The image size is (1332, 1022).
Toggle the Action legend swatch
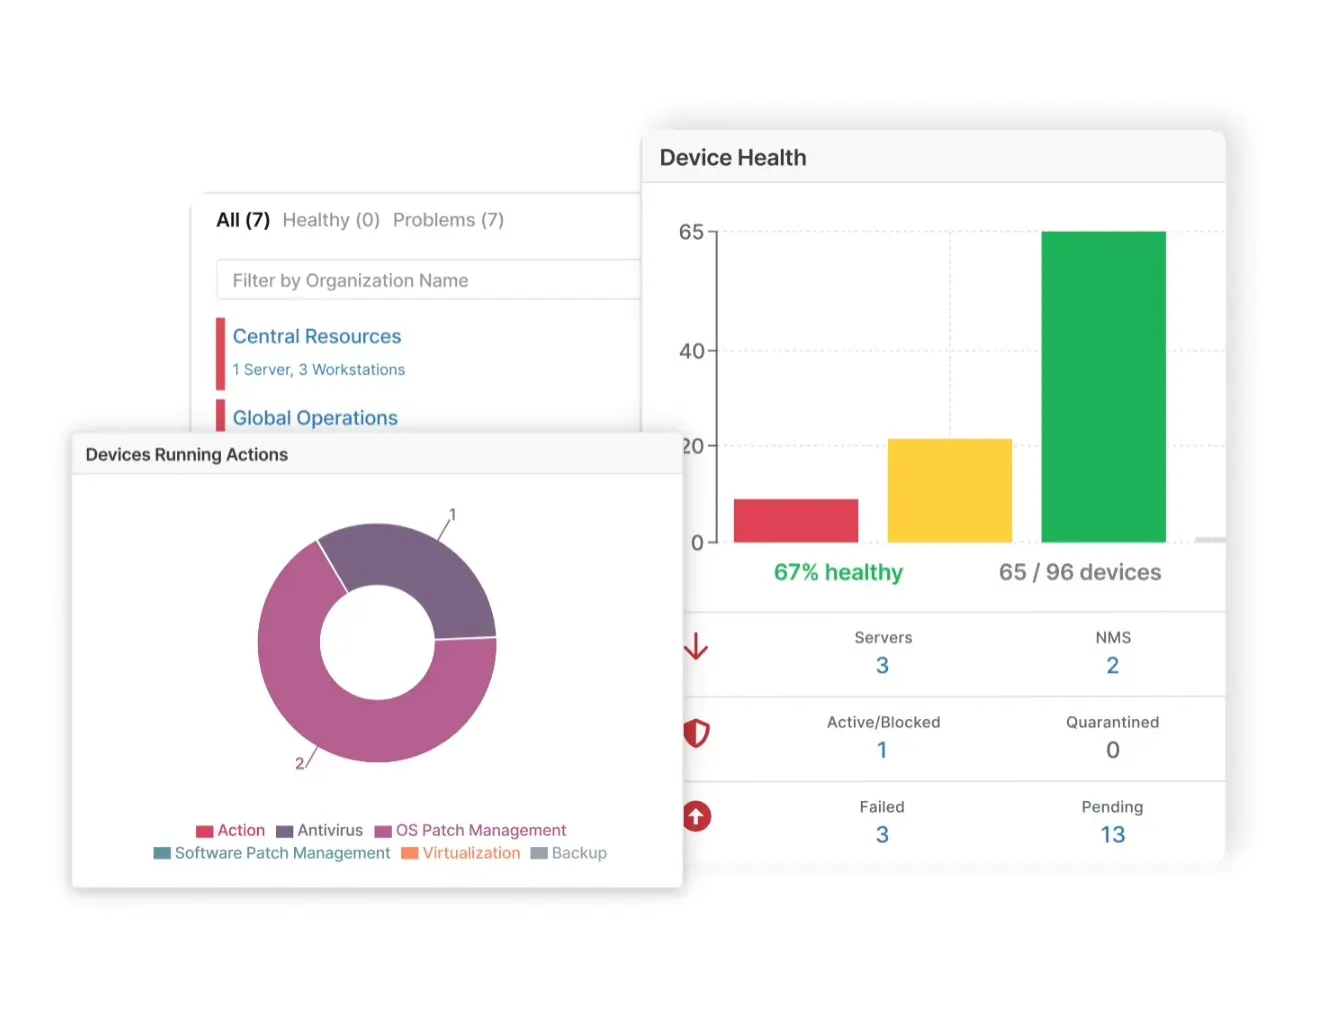[205, 831]
